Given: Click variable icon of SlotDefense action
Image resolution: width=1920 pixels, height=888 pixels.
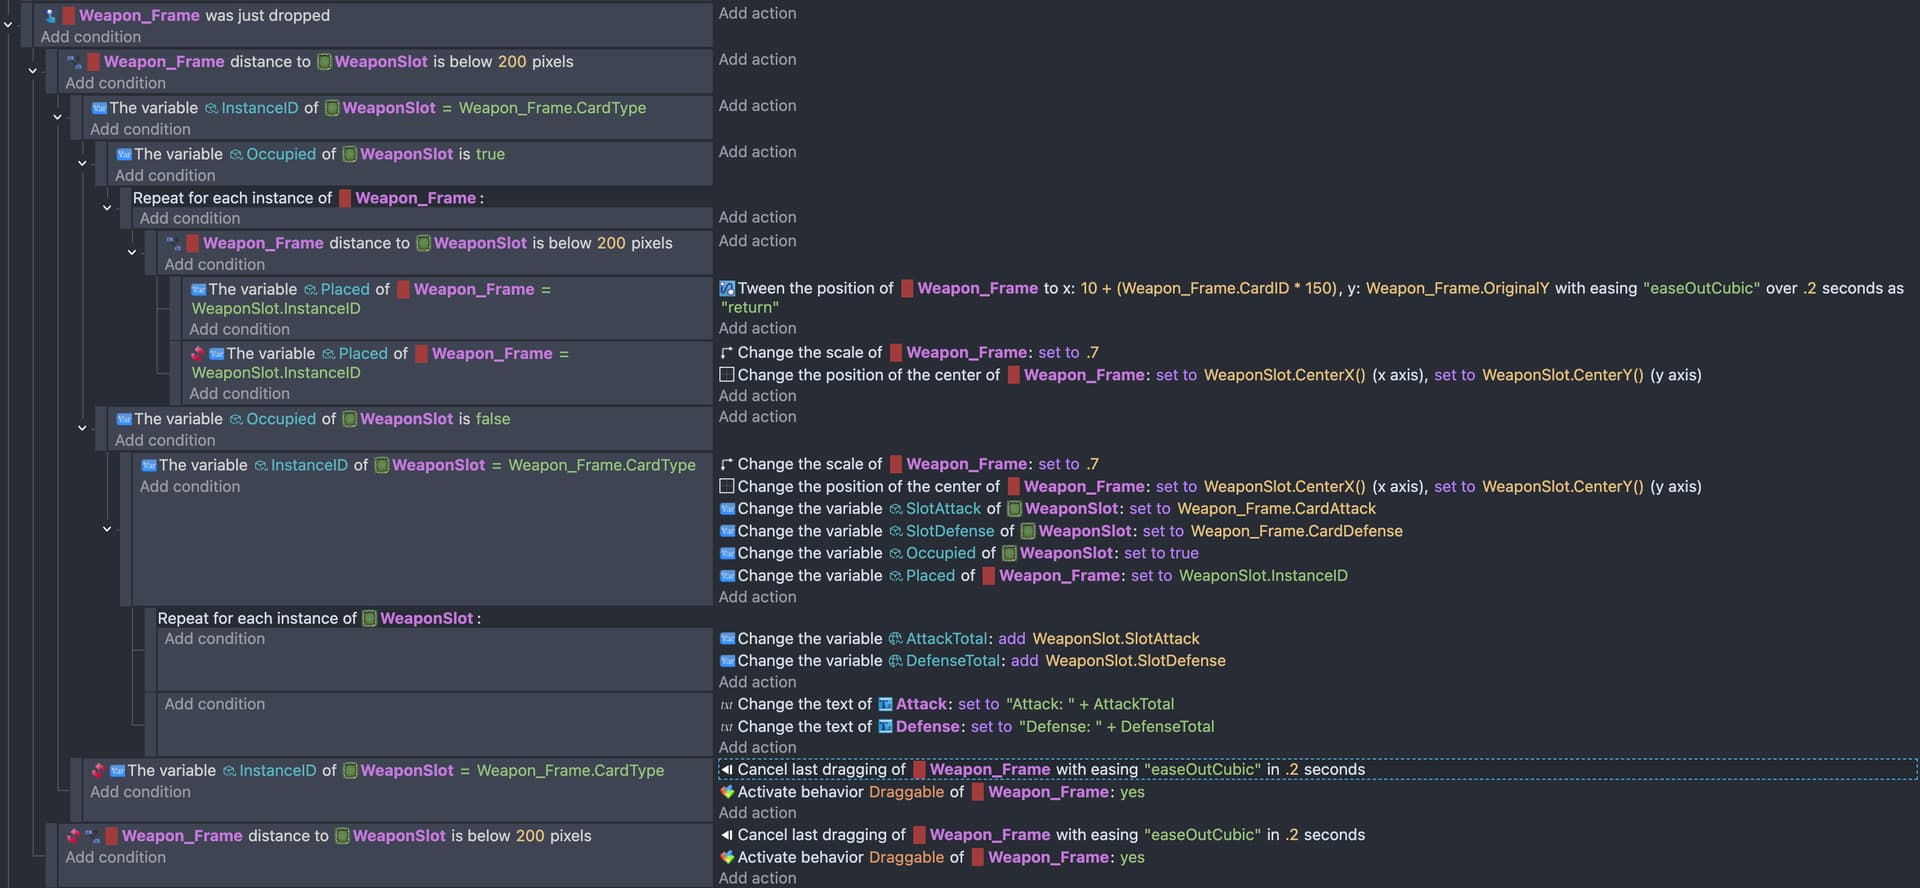Looking at the screenshot, I should [x=727, y=531].
